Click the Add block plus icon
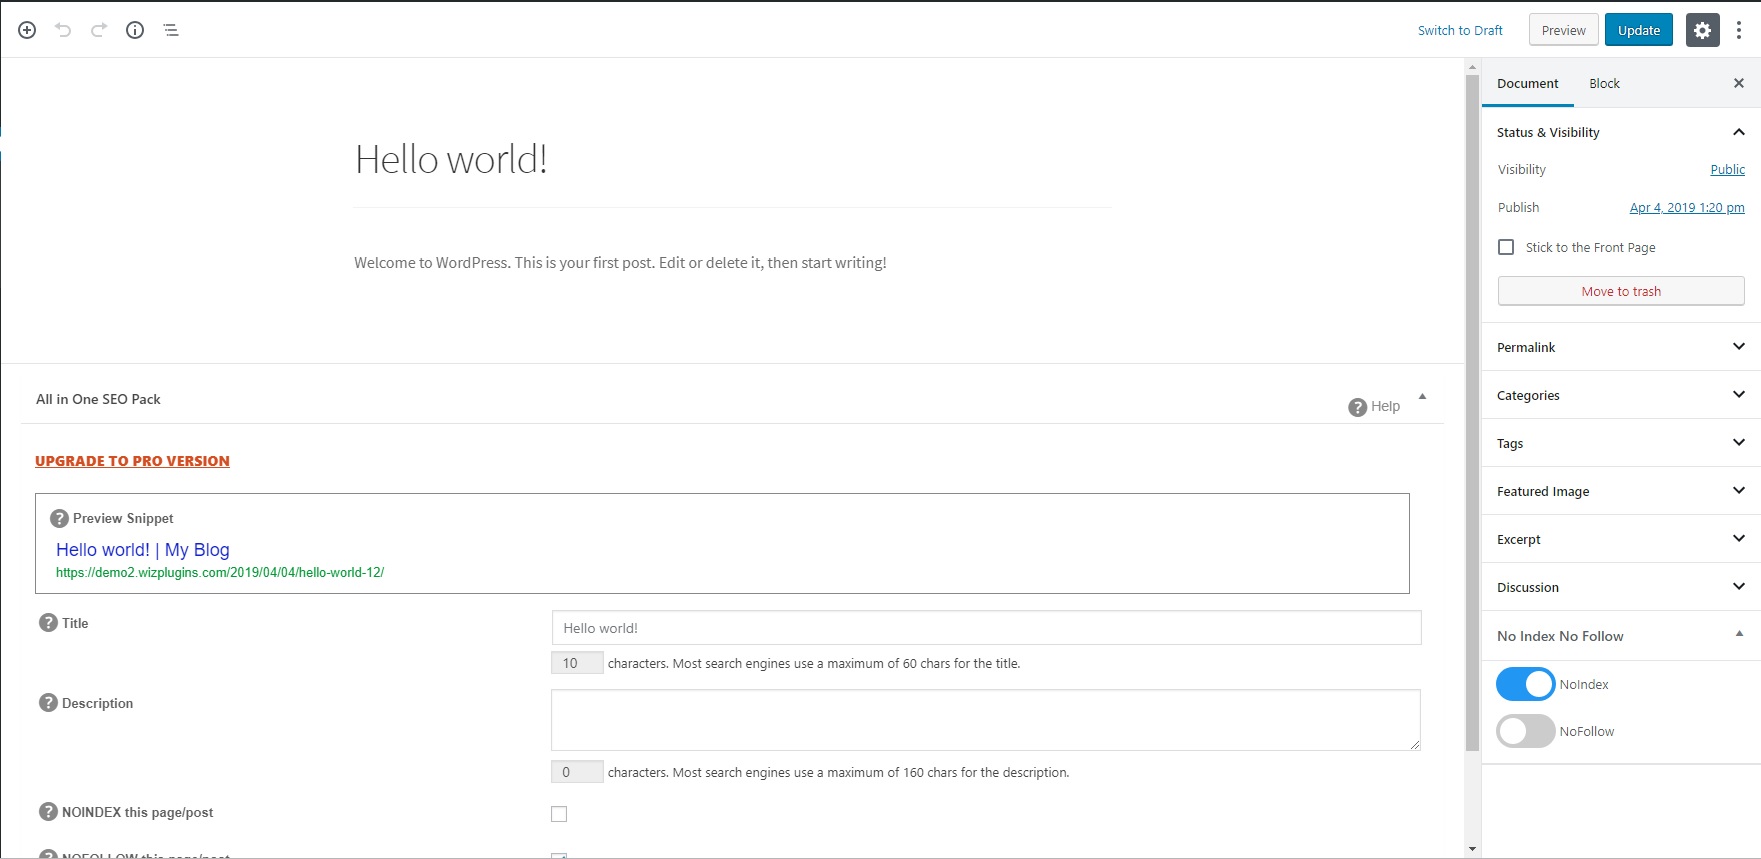 [27, 30]
